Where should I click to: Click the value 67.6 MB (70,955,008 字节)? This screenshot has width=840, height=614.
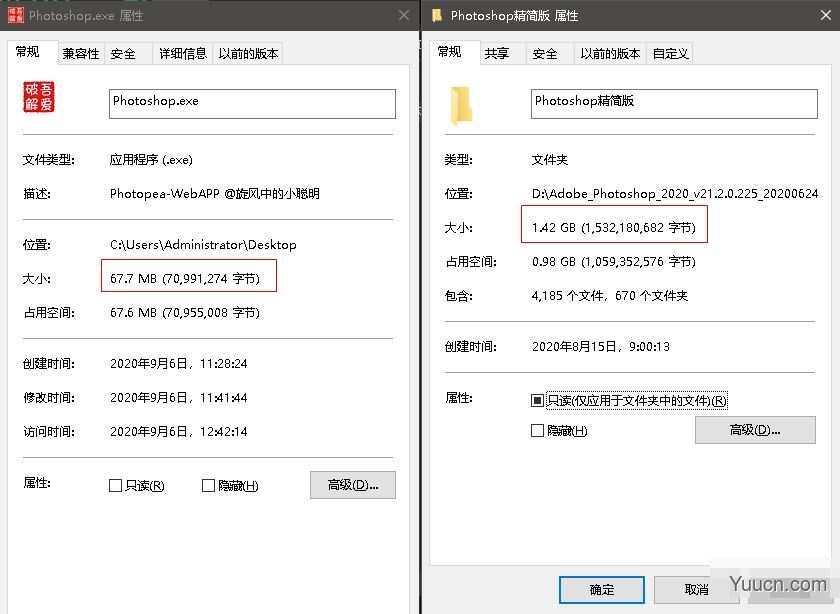(185, 312)
